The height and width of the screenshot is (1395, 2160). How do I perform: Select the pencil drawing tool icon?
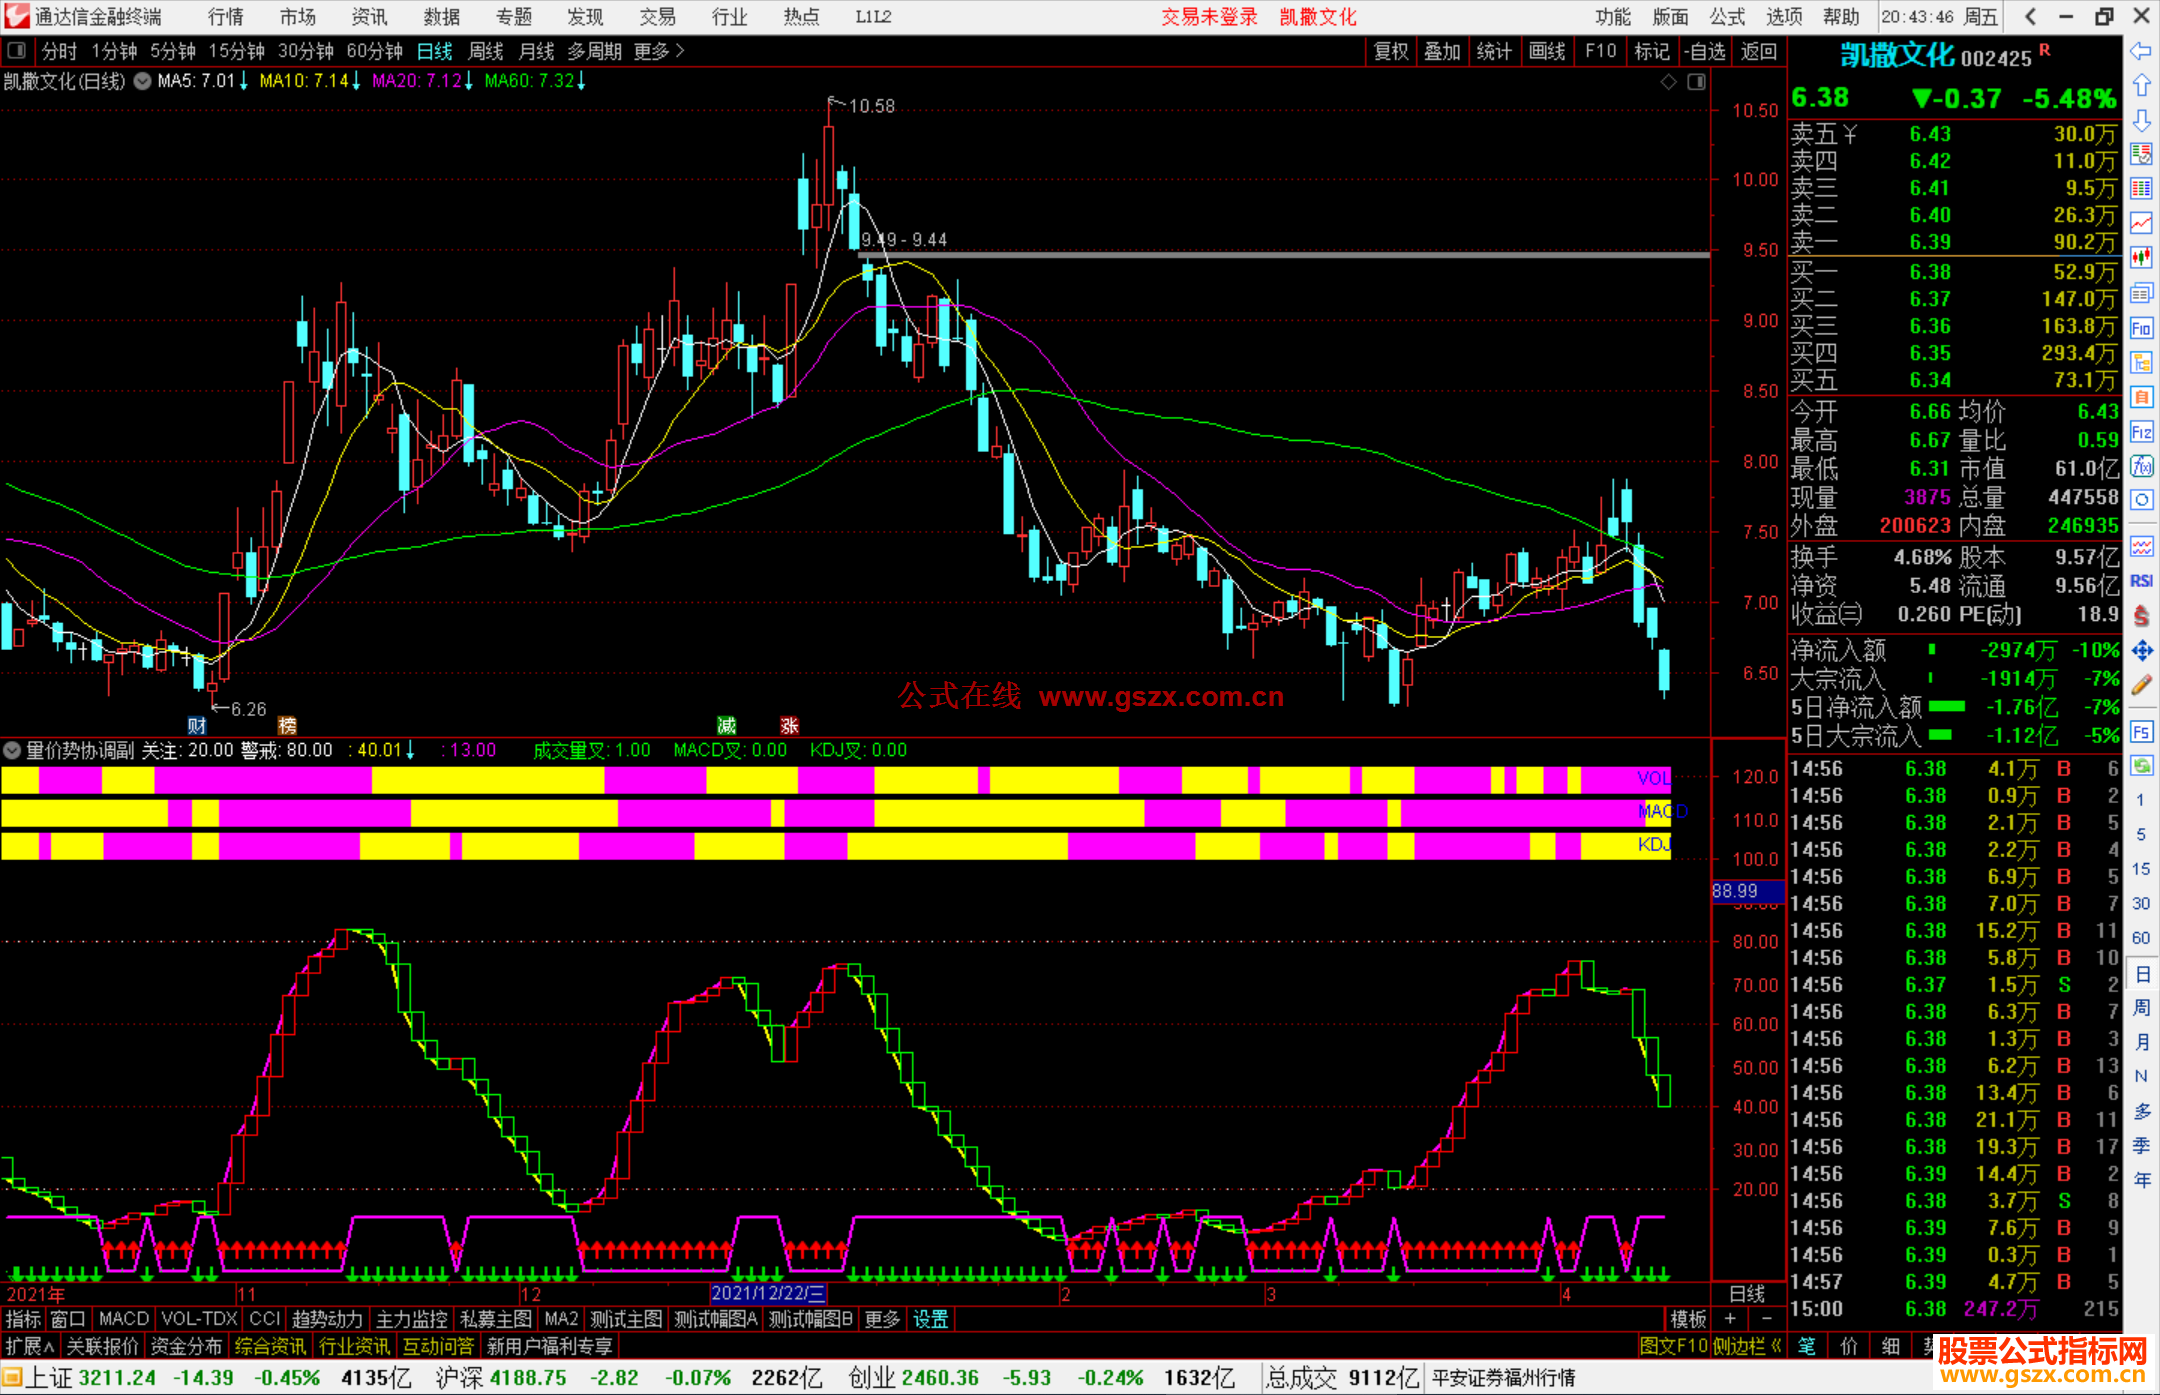pos(2141,686)
